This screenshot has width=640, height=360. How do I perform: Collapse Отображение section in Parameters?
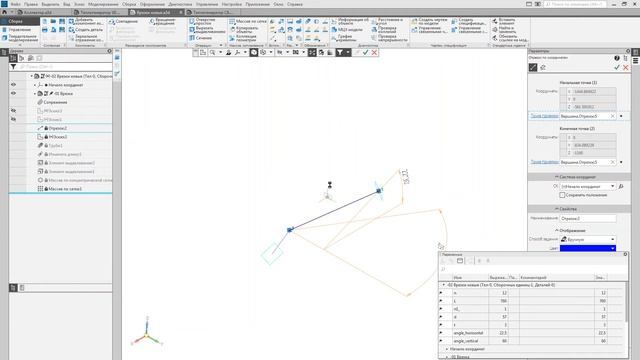click(x=556, y=230)
